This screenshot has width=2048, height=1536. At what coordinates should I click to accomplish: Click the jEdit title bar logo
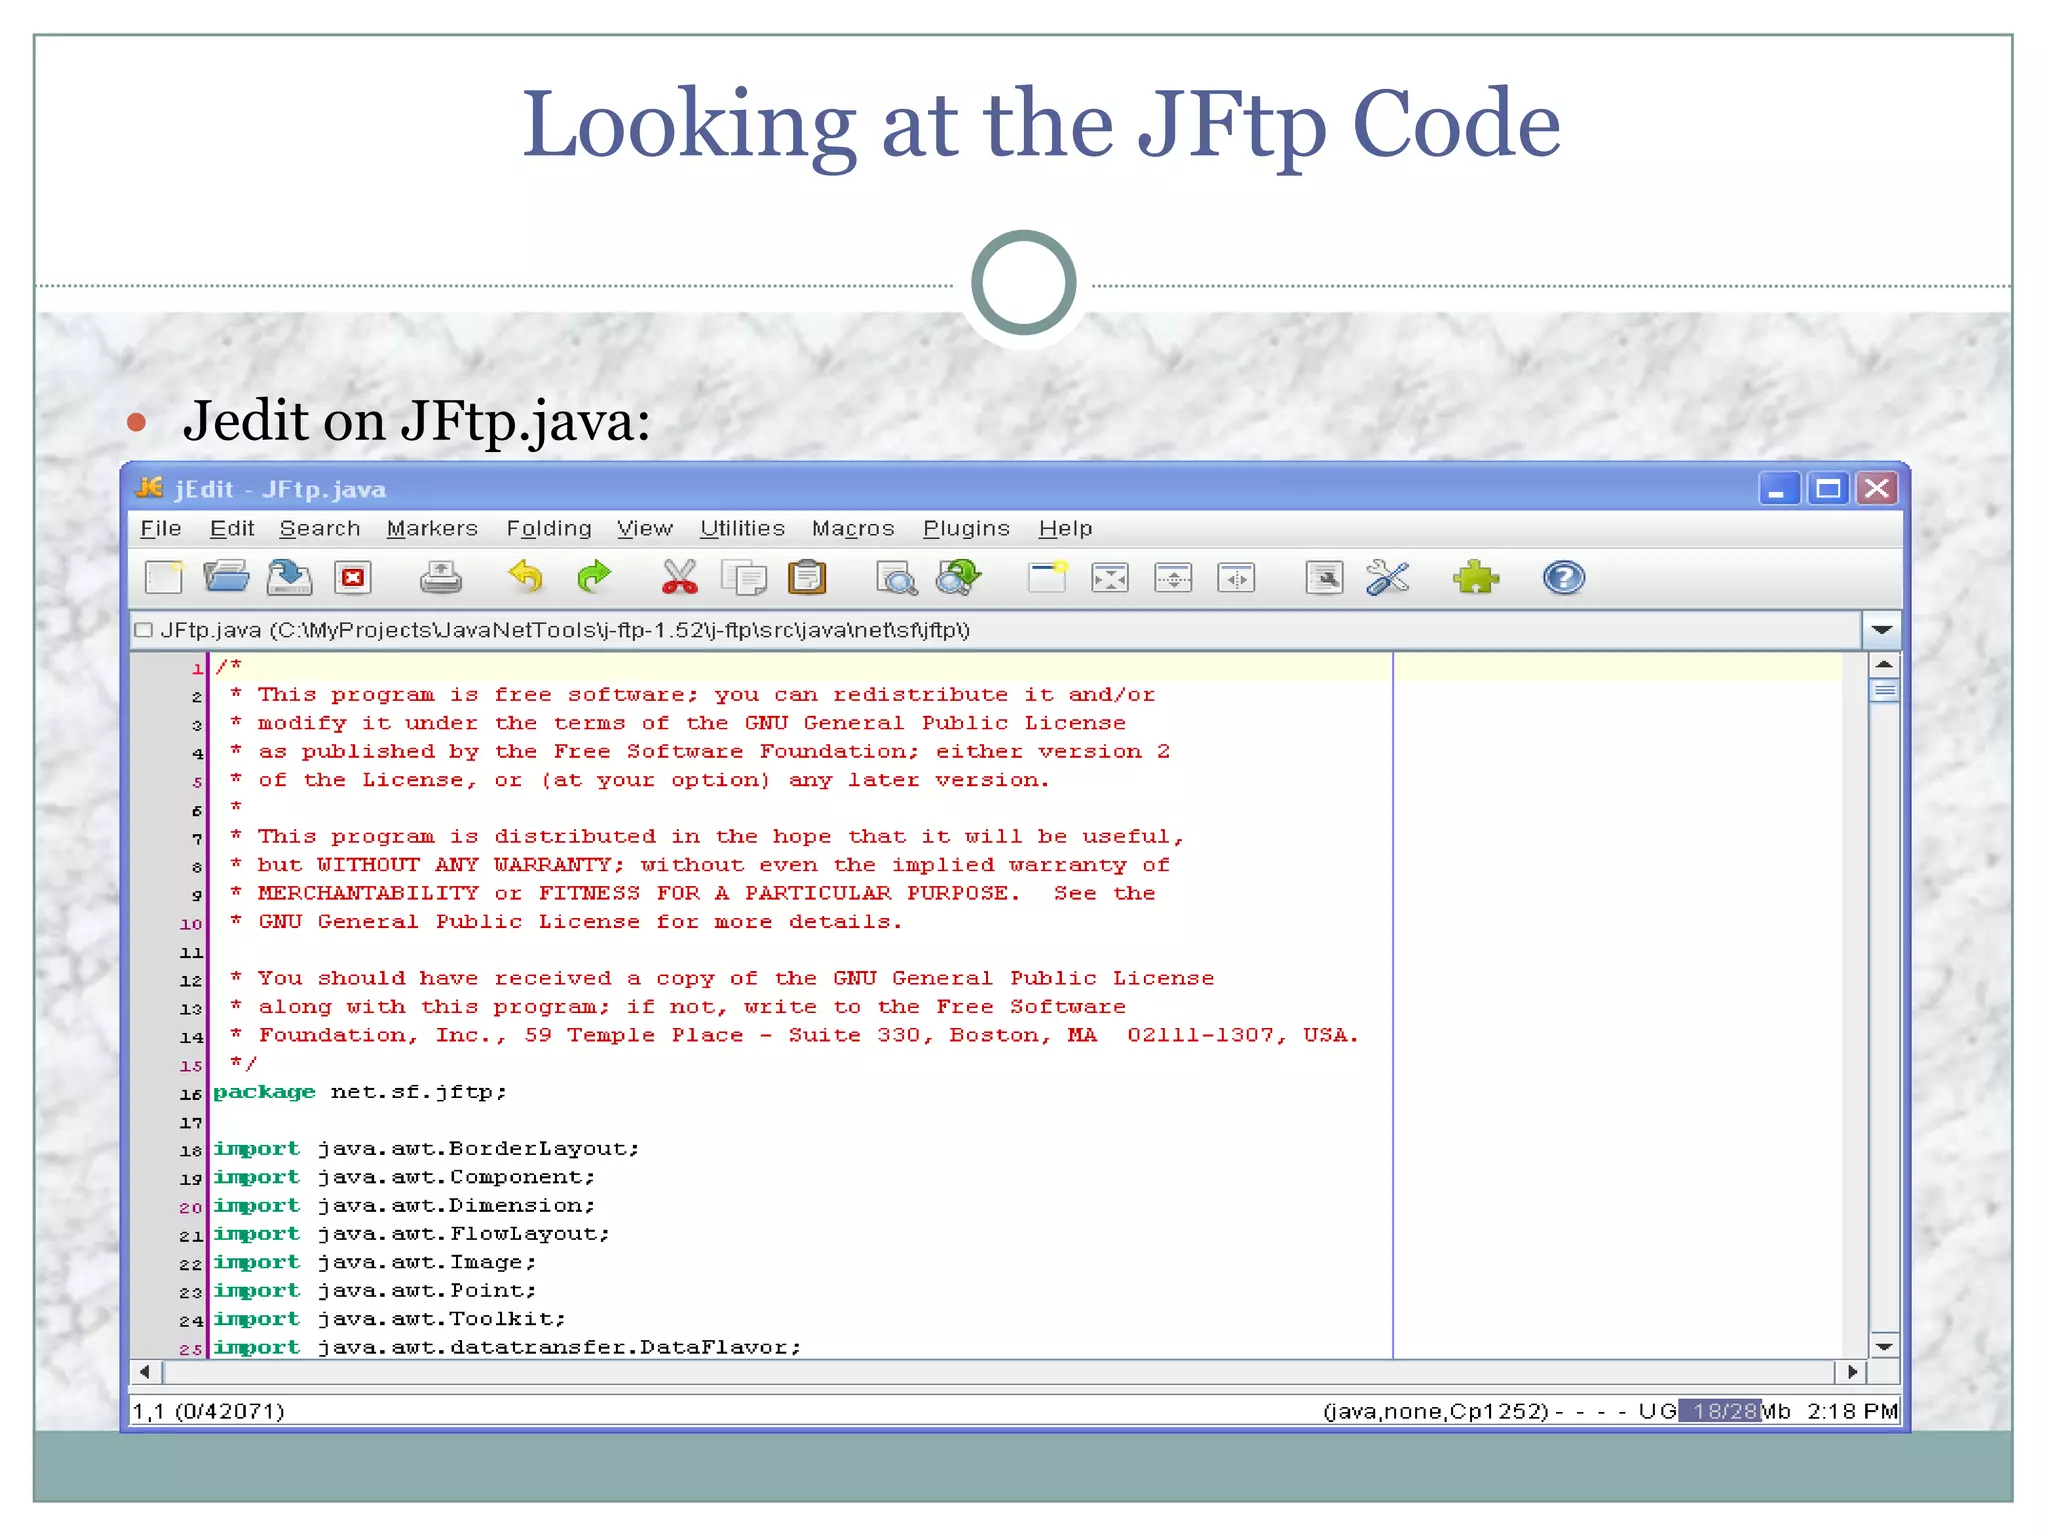pyautogui.click(x=150, y=488)
